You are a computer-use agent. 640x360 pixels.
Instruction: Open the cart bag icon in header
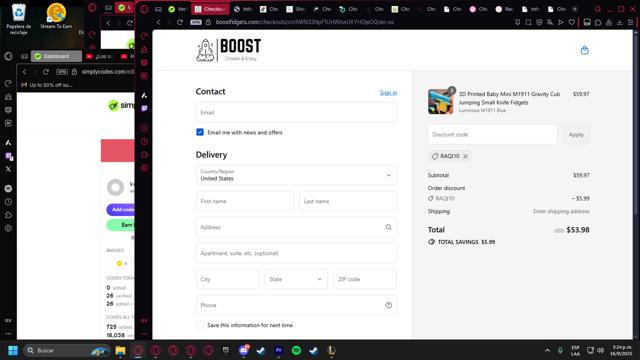[x=584, y=50]
